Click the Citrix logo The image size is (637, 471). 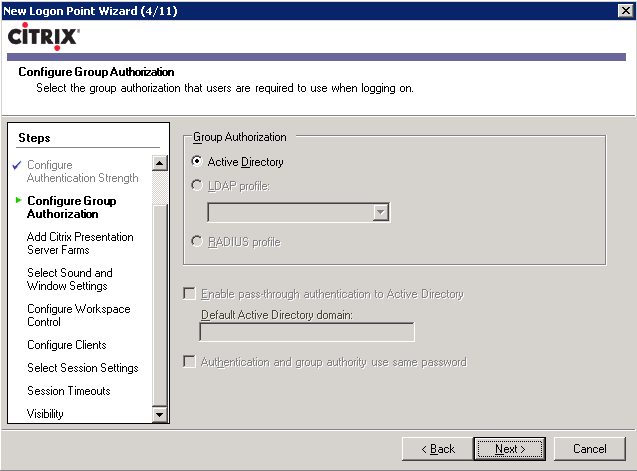click(x=43, y=37)
